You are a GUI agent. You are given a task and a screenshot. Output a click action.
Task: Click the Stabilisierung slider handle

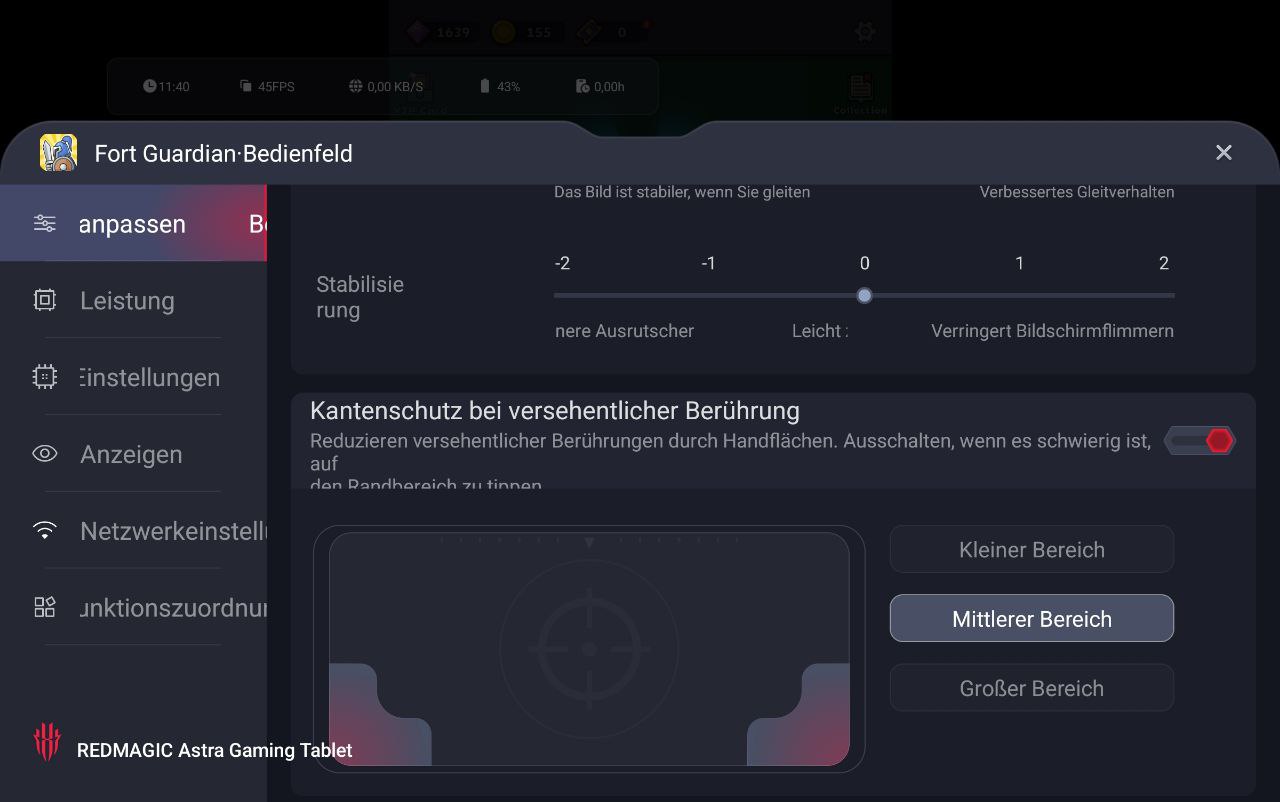pos(865,296)
